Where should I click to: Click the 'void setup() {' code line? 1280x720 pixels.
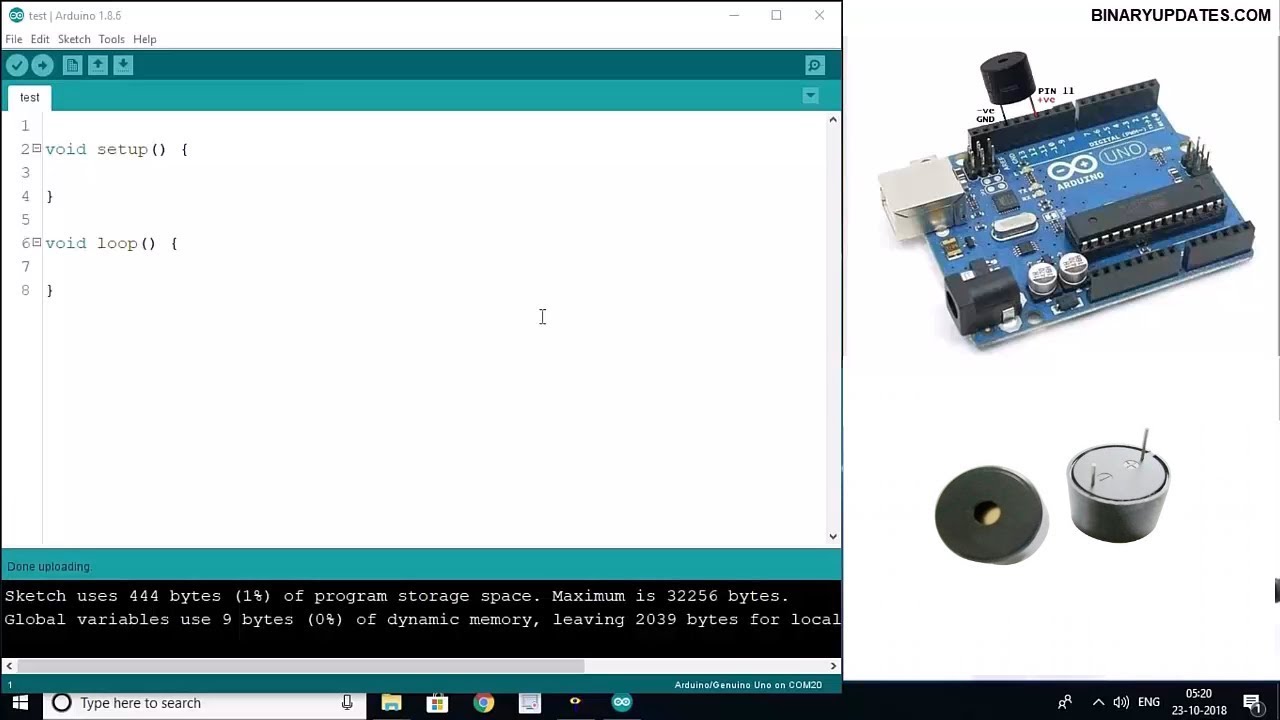coord(116,149)
